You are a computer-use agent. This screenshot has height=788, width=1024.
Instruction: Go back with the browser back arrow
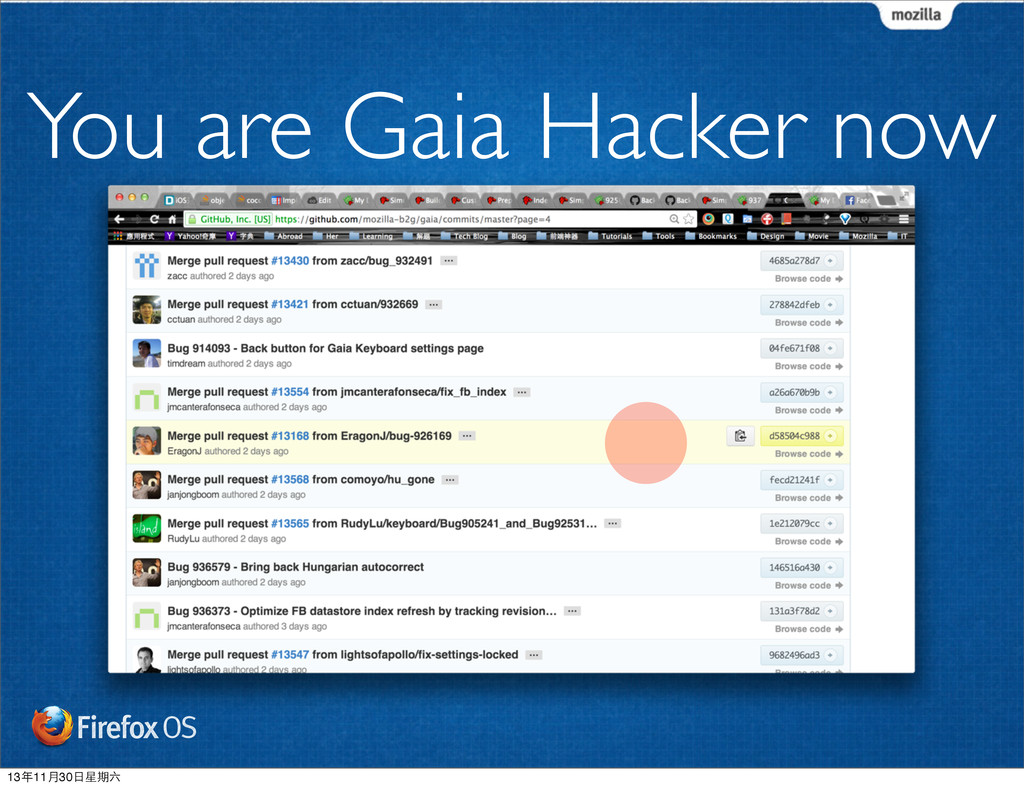click(x=119, y=219)
